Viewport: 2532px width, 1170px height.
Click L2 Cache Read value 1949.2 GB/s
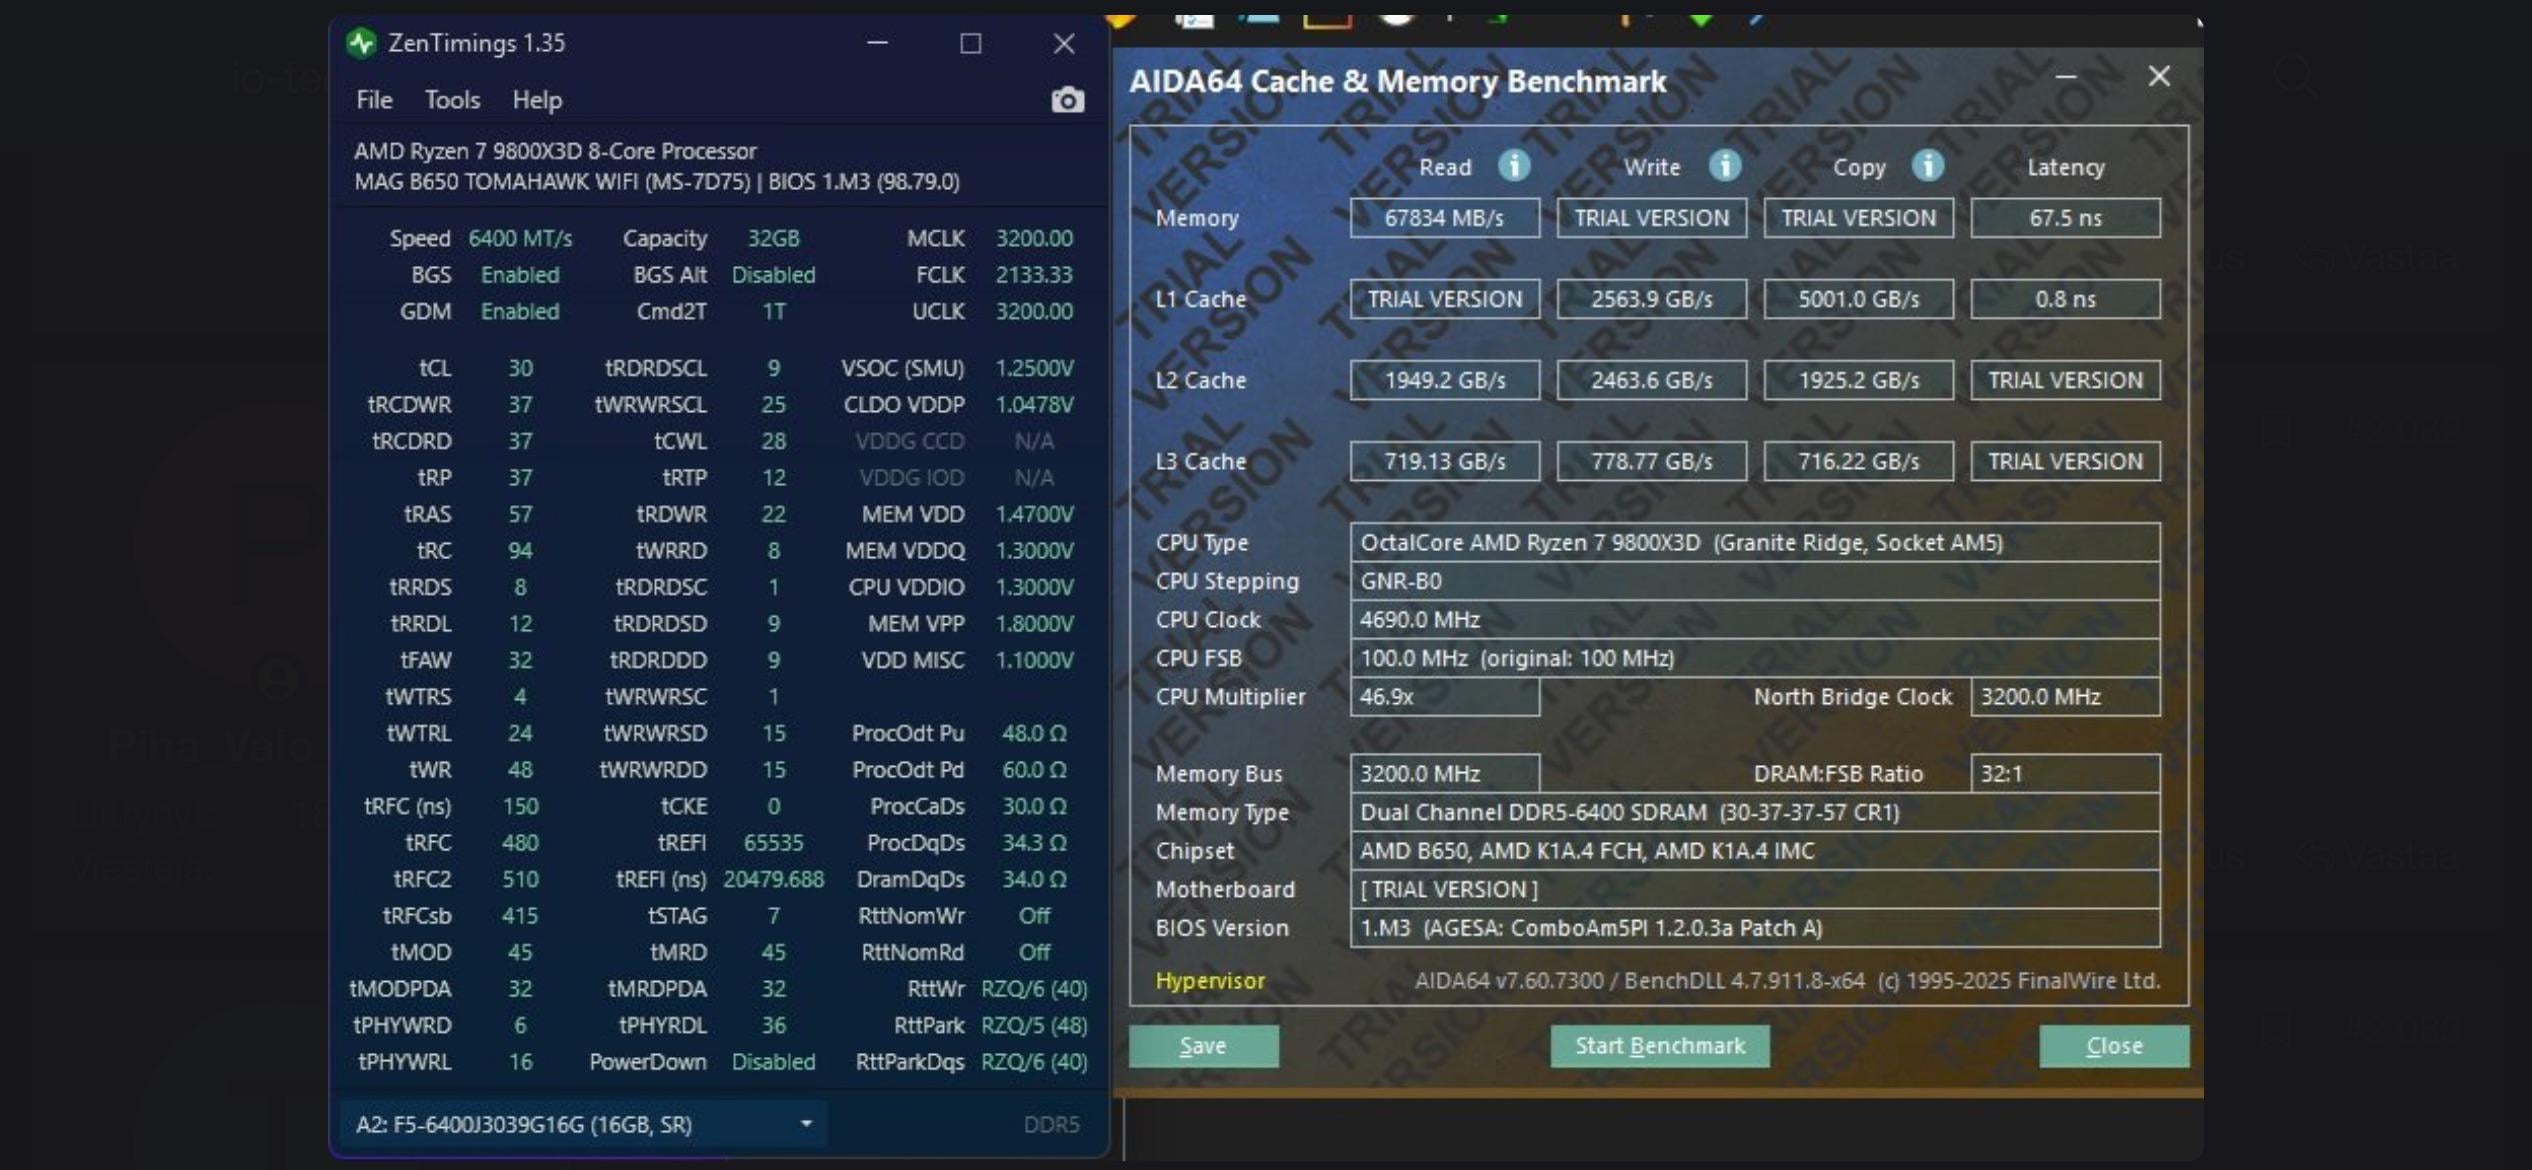point(1444,380)
